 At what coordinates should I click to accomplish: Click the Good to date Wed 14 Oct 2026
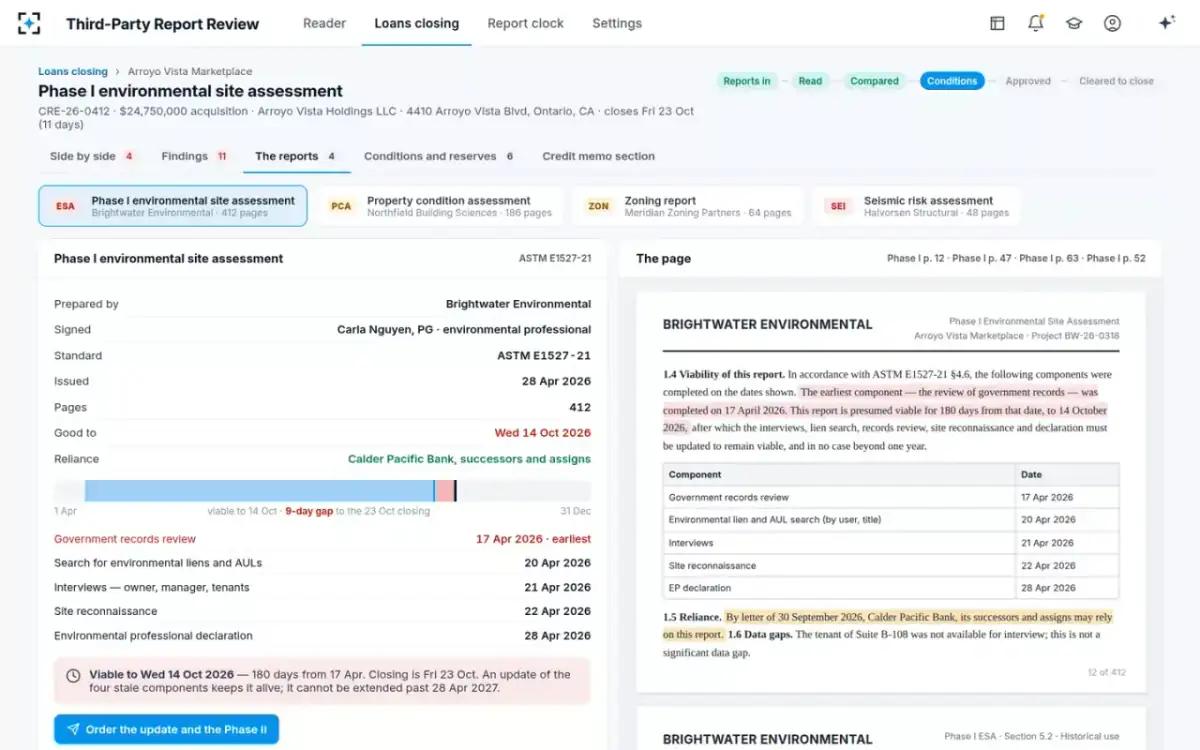pos(542,433)
